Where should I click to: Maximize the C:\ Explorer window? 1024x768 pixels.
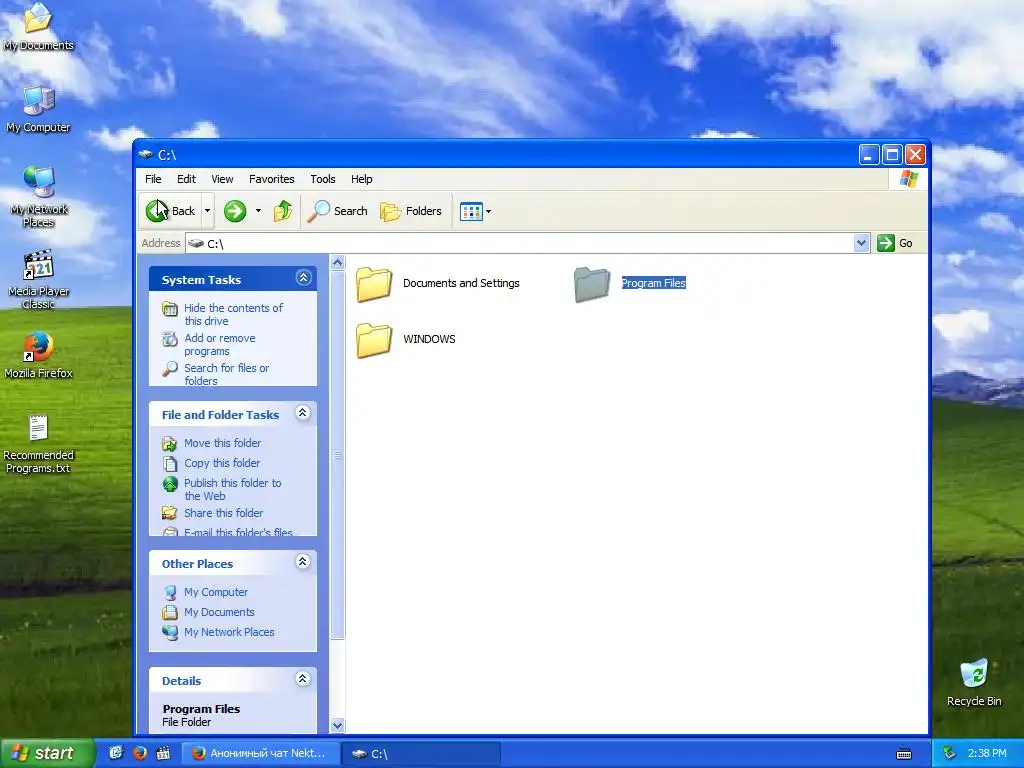tap(892, 155)
